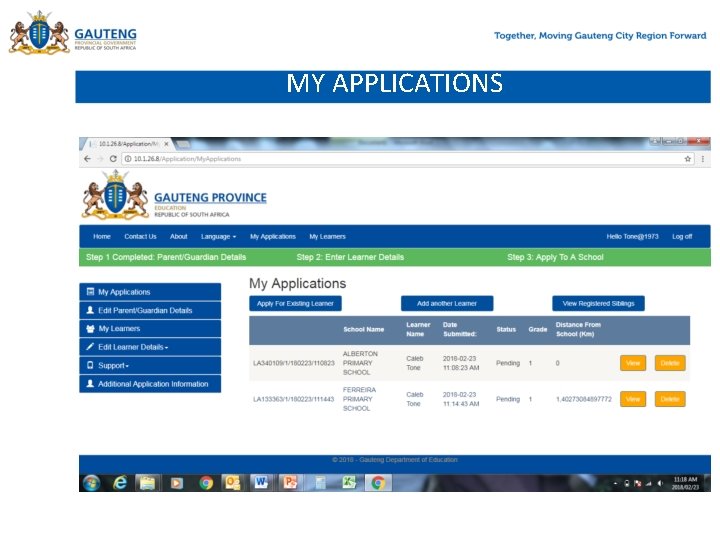The width and height of the screenshot is (720, 540).
Task: Open PowerPoint from the taskbar
Action: click(290, 483)
